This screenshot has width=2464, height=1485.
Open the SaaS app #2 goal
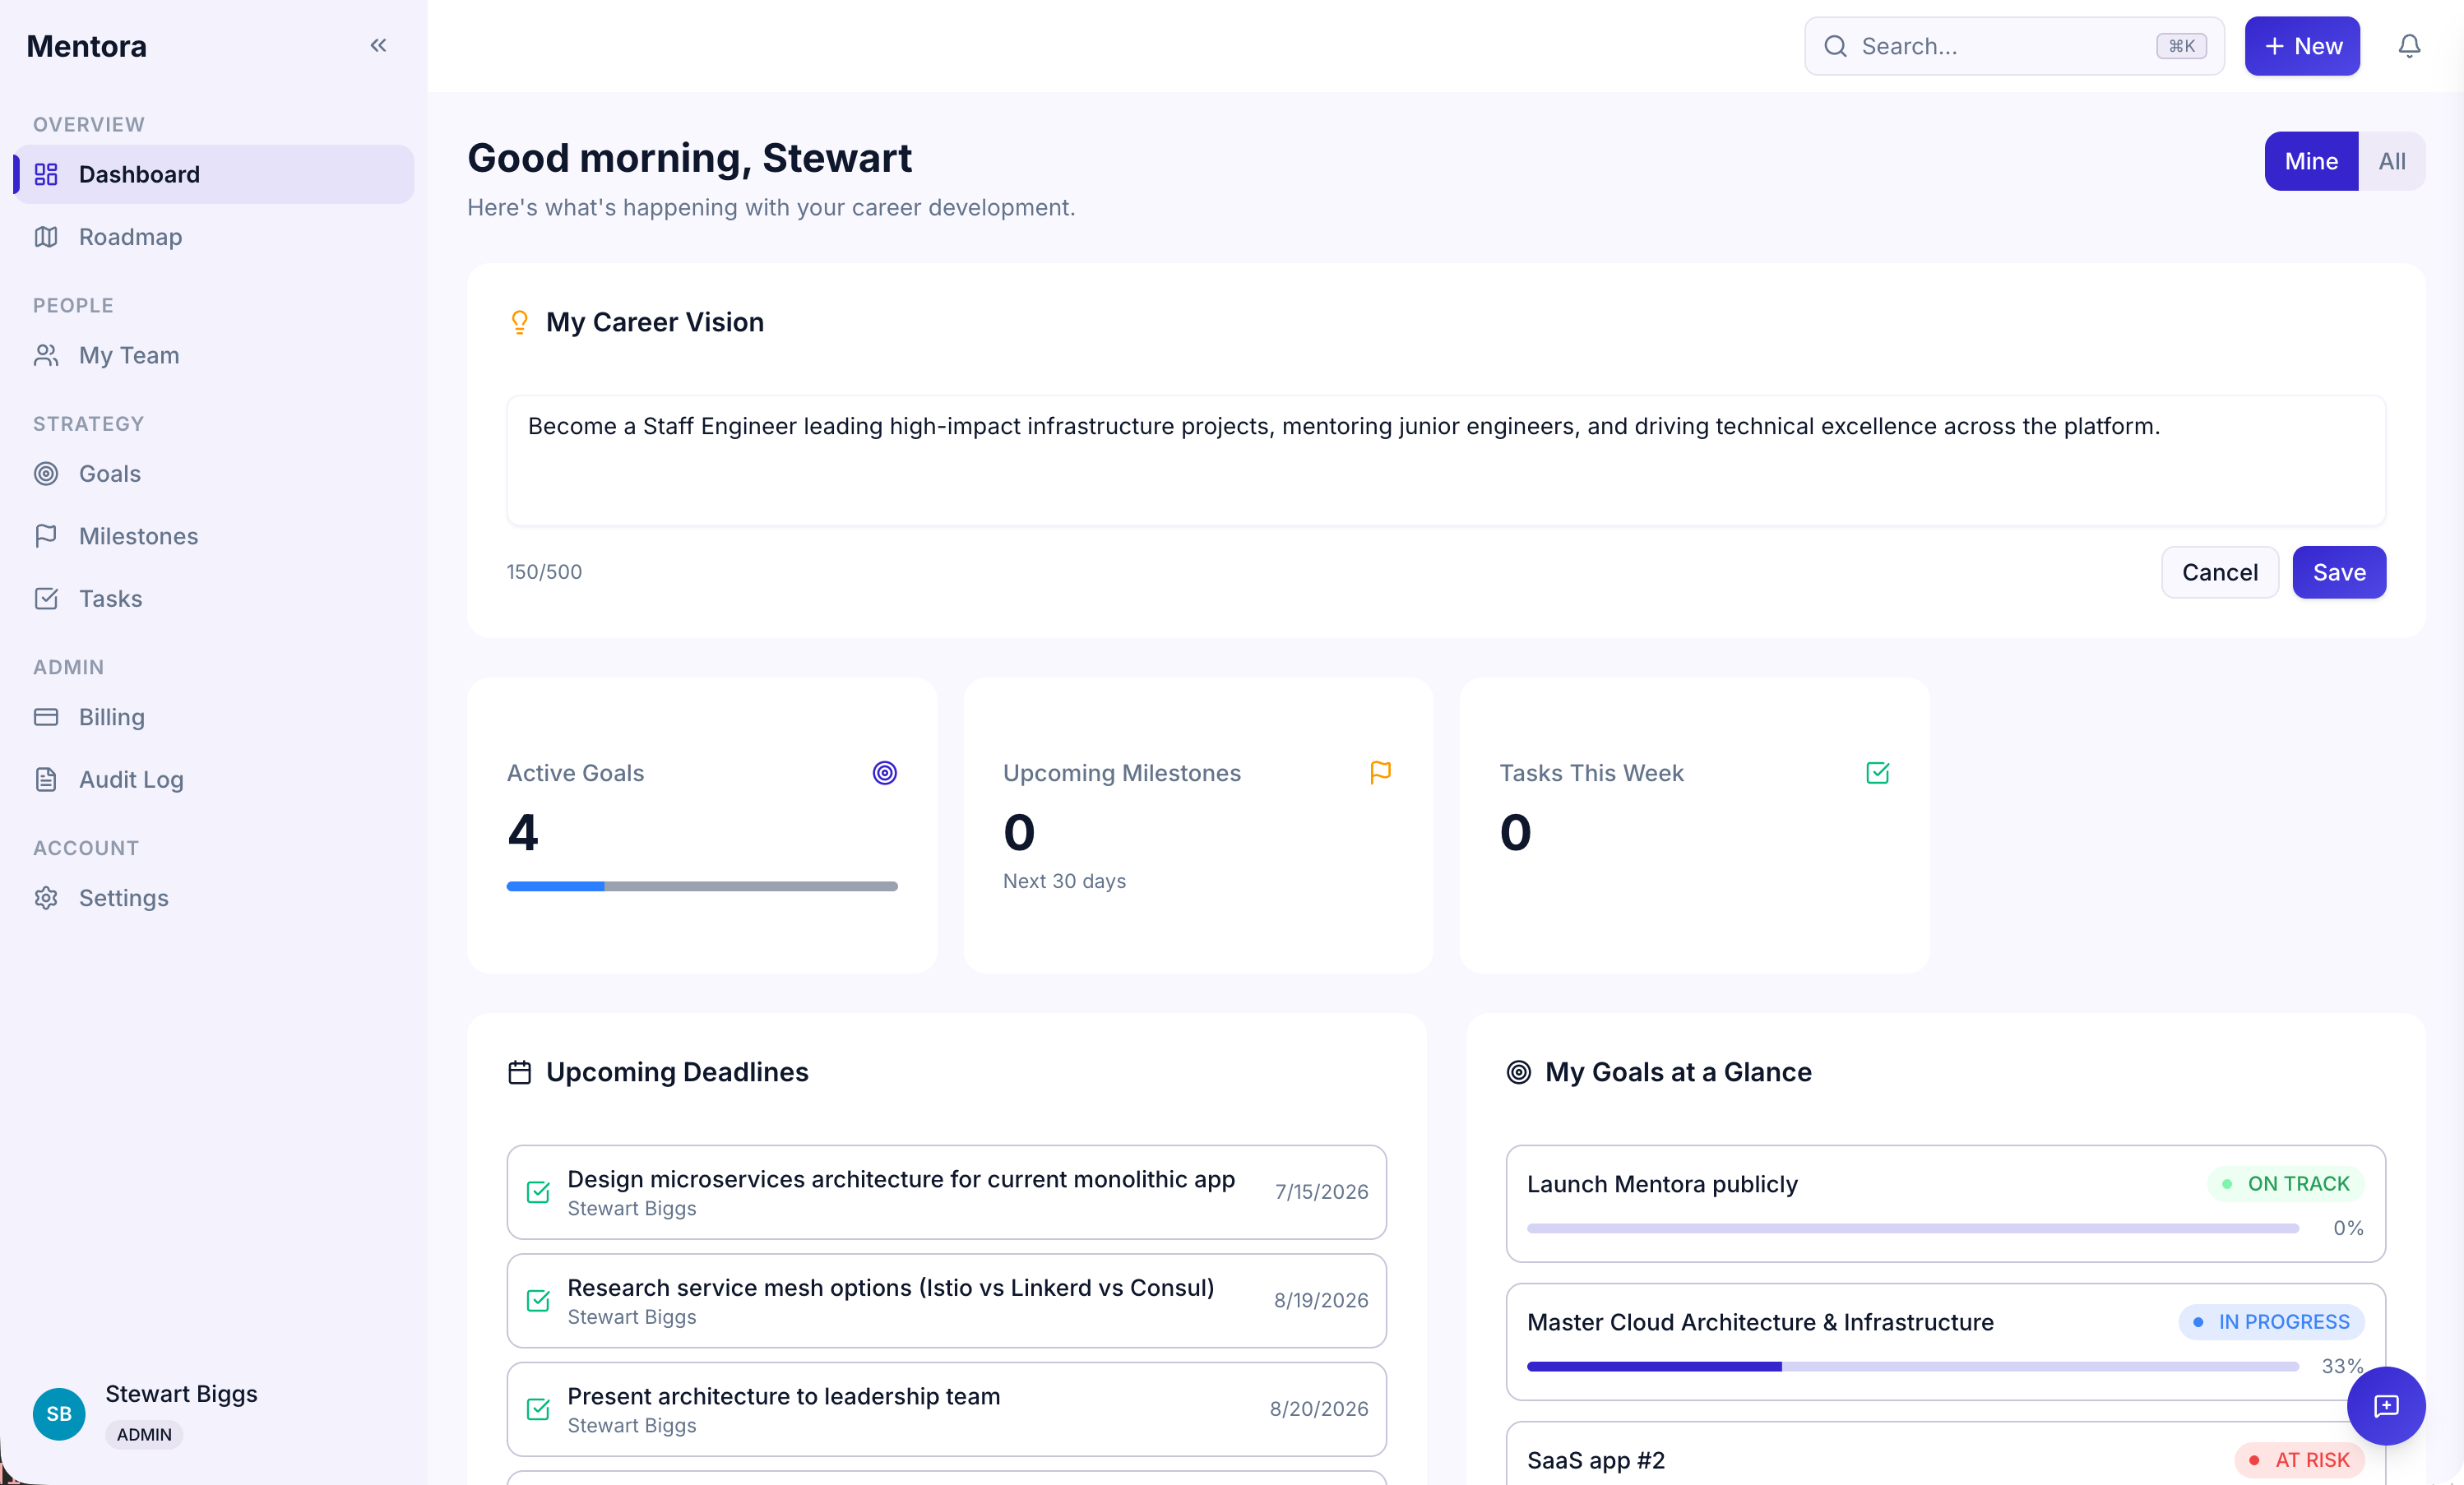[1945, 1454]
